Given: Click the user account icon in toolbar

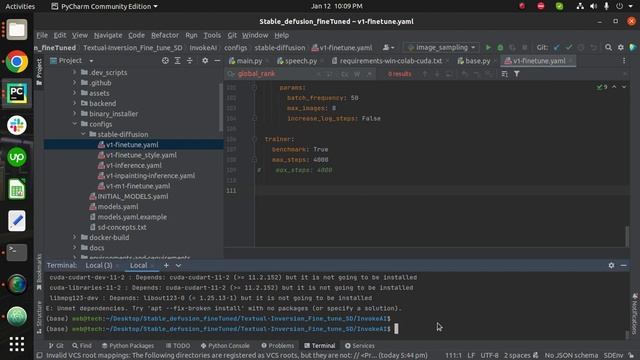Looking at the screenshot, I should 388,47.
